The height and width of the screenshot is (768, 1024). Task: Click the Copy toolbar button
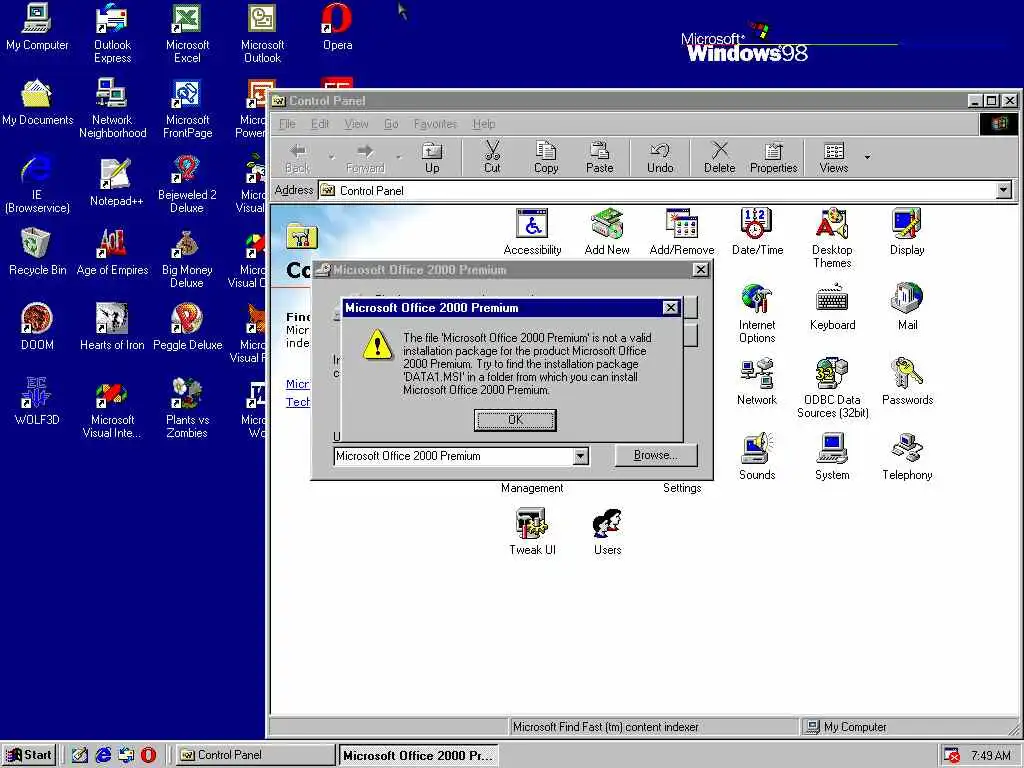pyautogui.click(x=546, y=158)
